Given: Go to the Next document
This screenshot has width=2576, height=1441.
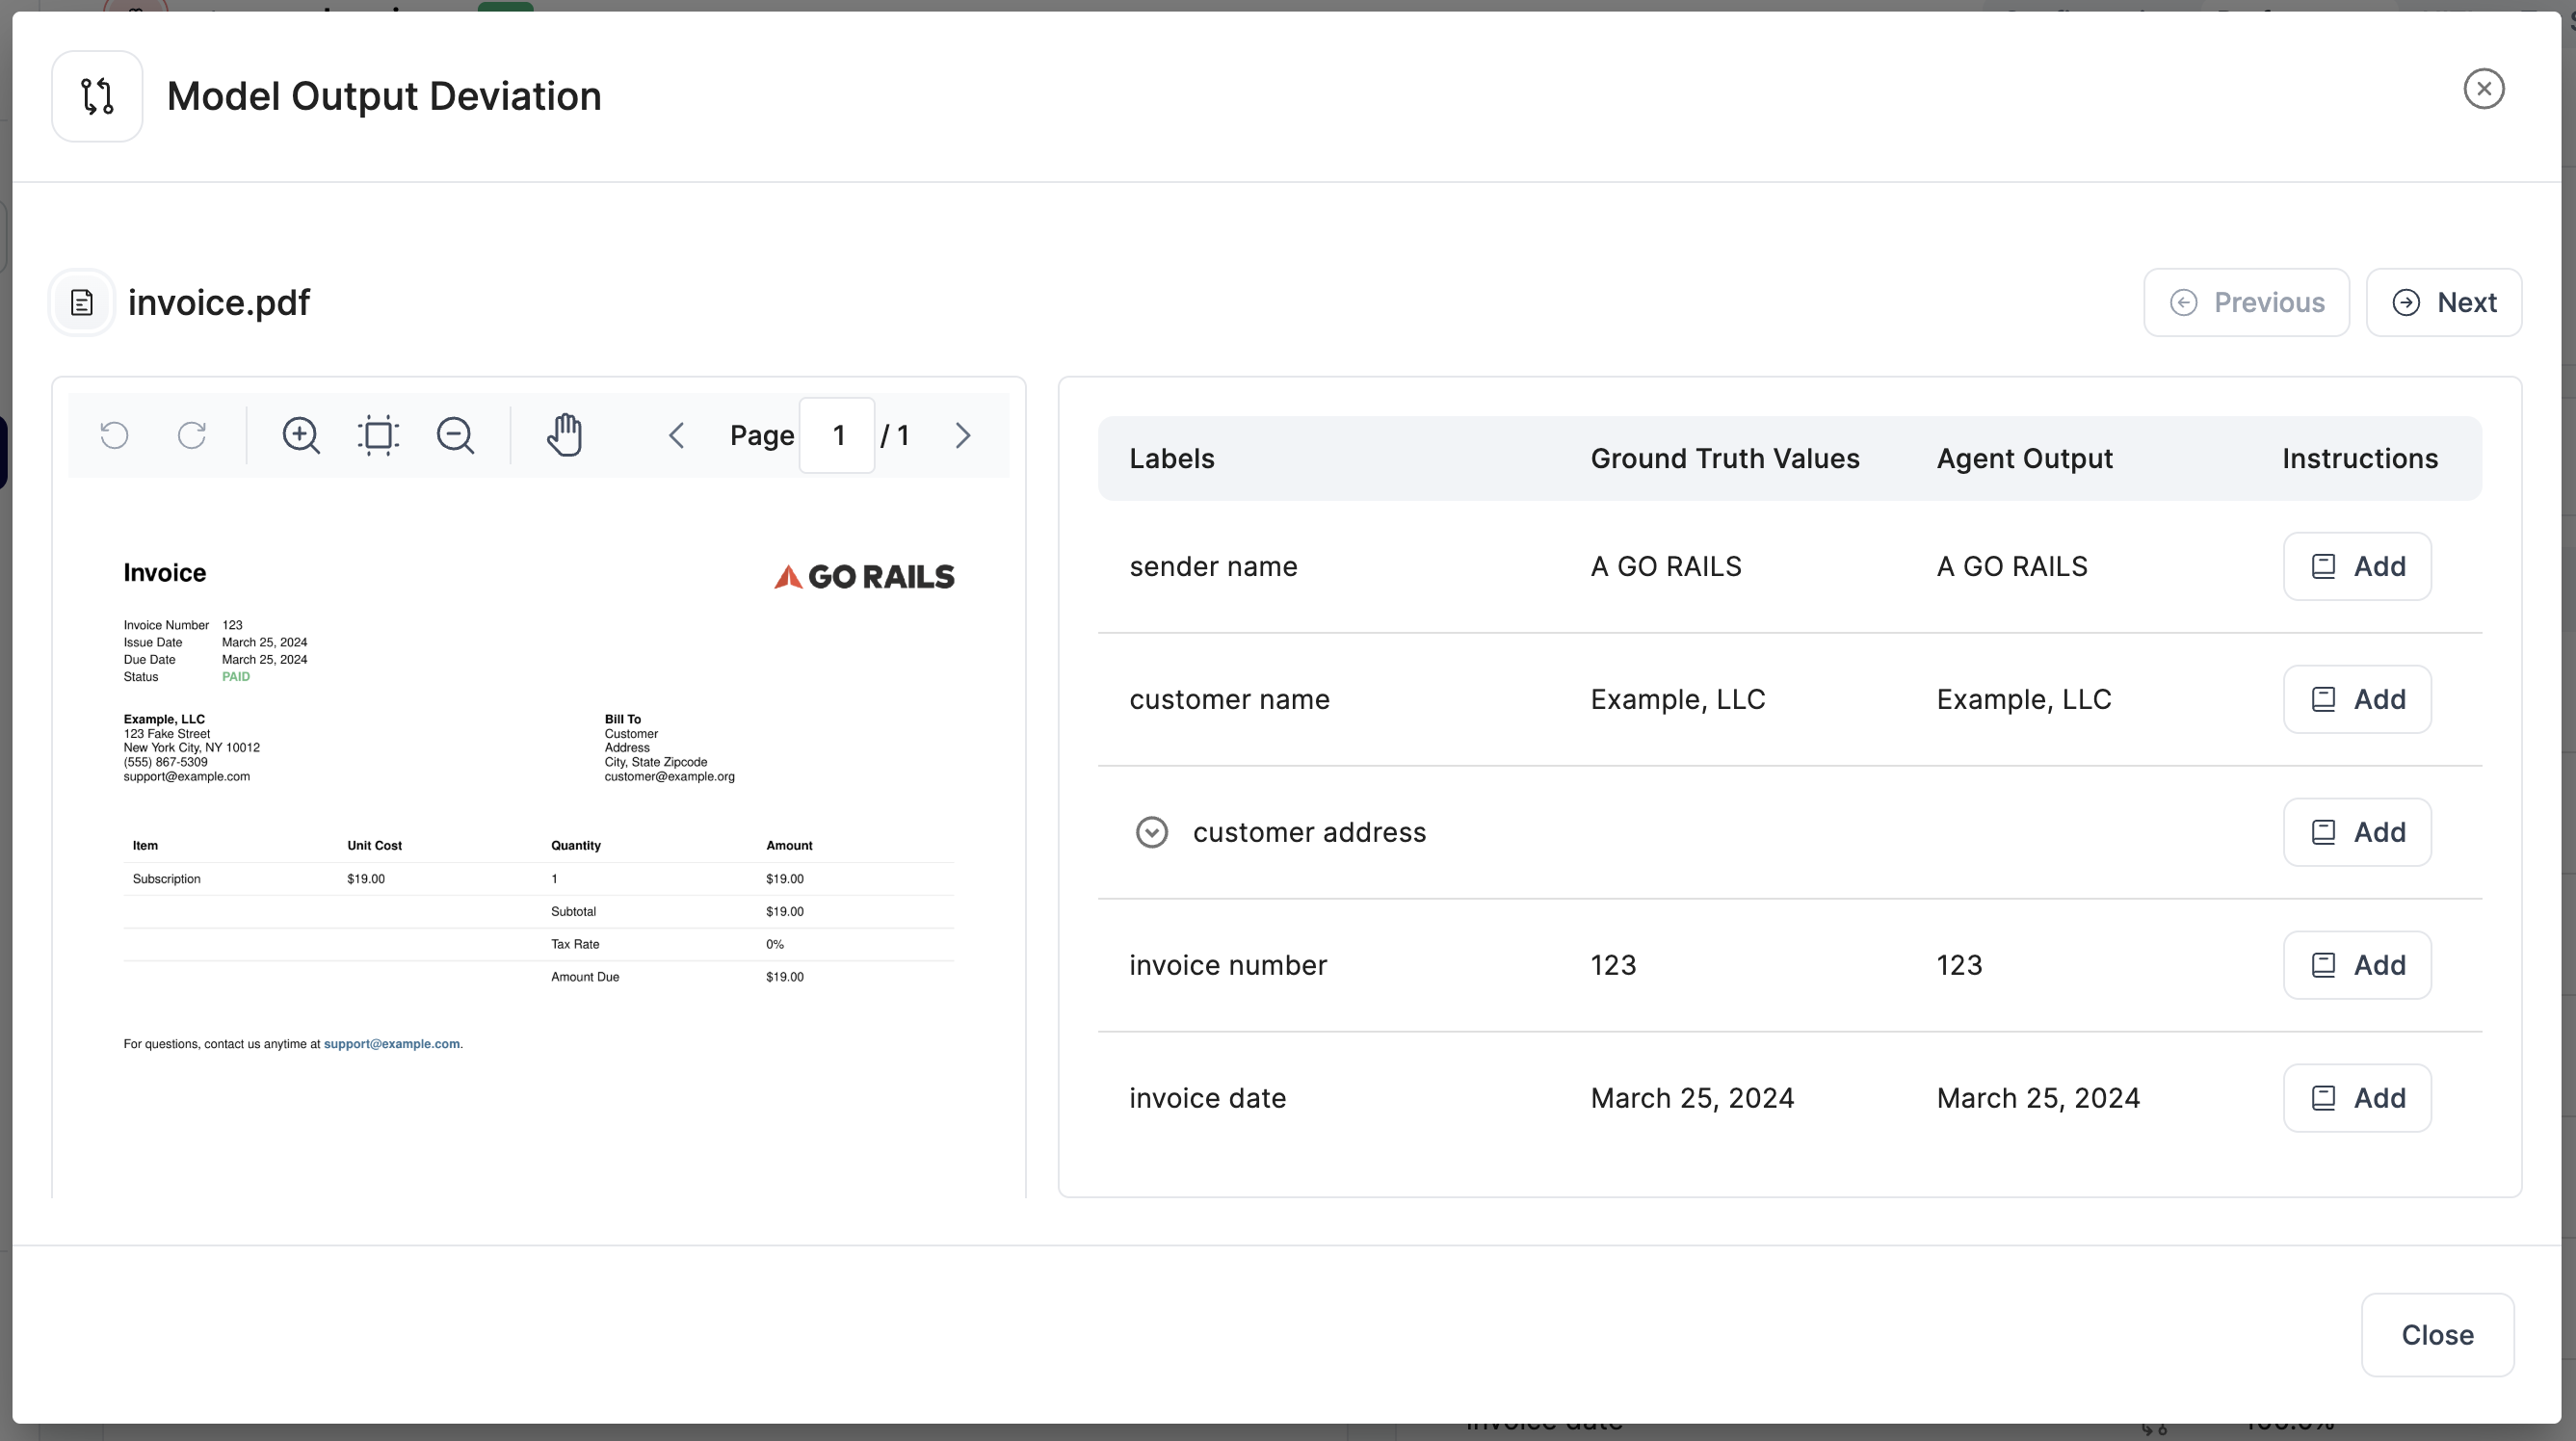Looking at the screenshot, I should point(2444,303).
